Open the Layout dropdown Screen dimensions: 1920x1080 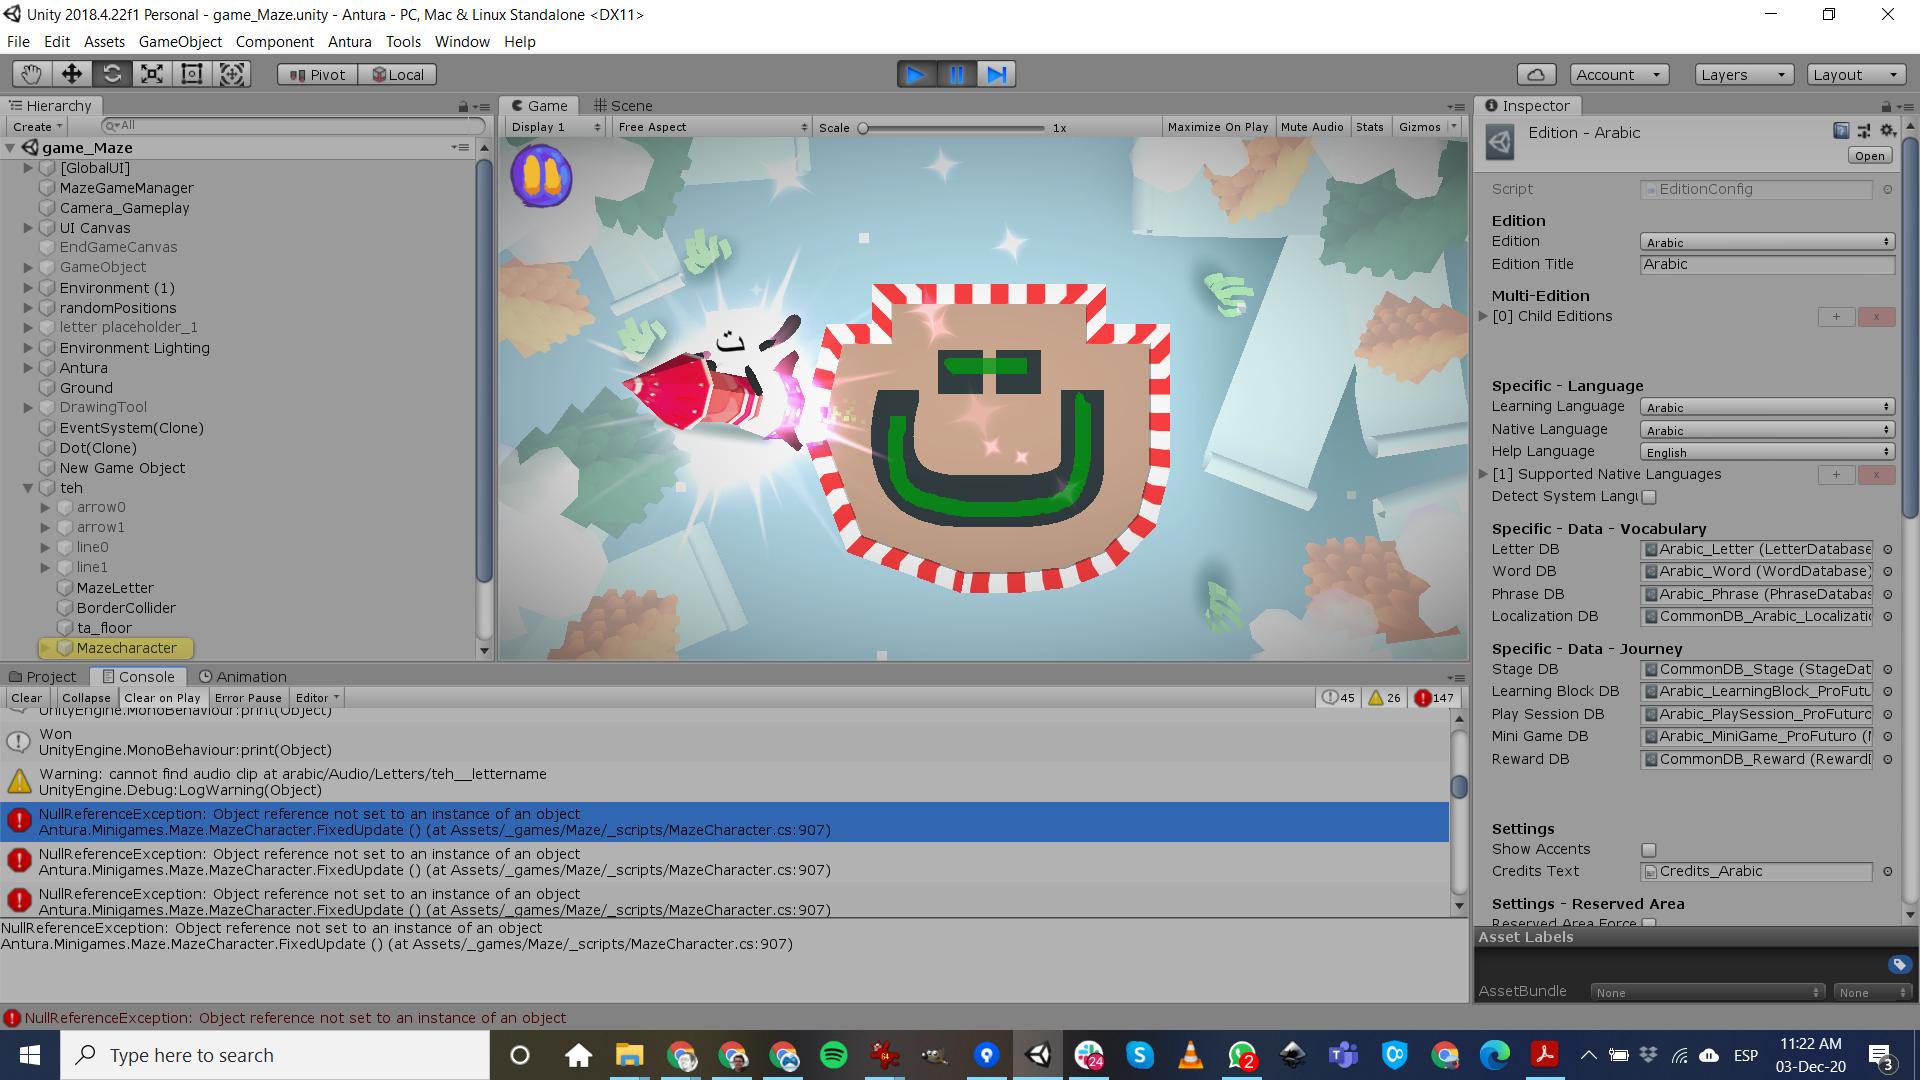[x=1856, y=73]
